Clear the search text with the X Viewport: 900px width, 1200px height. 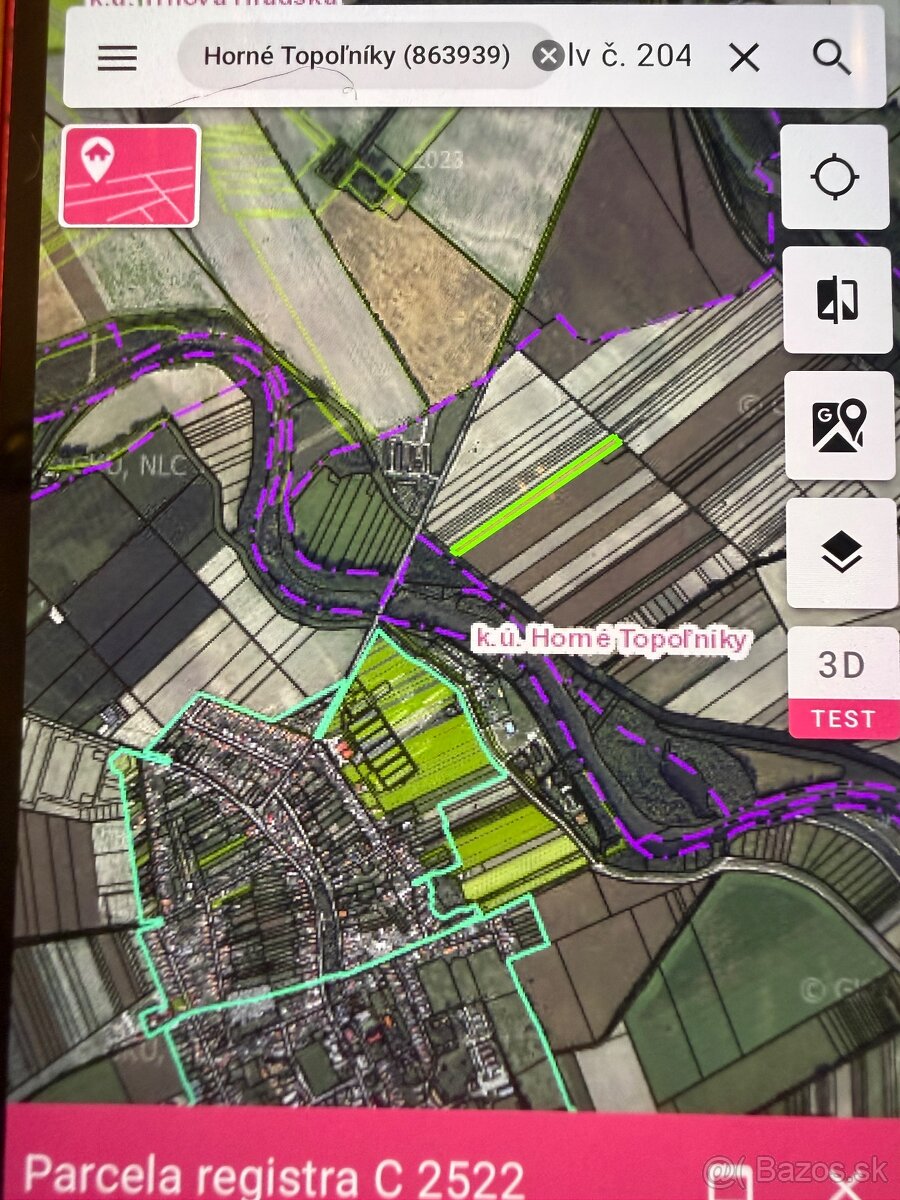click(x=744, y=58)
